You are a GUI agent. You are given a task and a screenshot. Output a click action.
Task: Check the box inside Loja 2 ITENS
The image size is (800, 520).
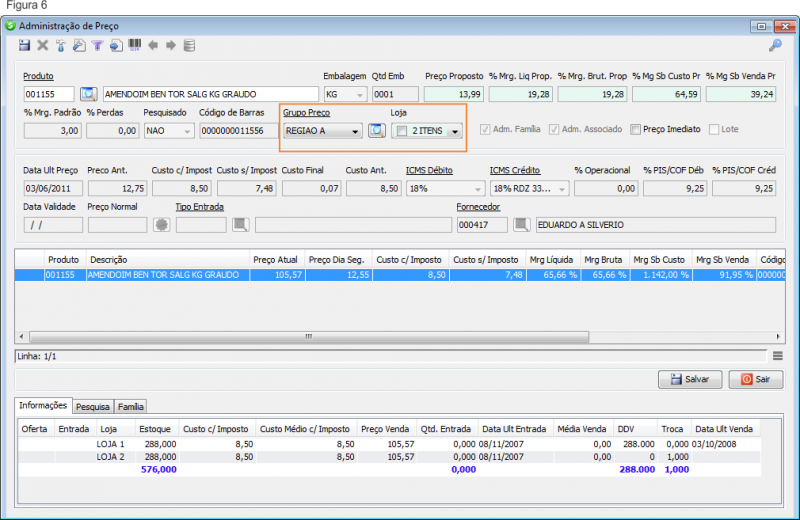(x=402, y=131)
